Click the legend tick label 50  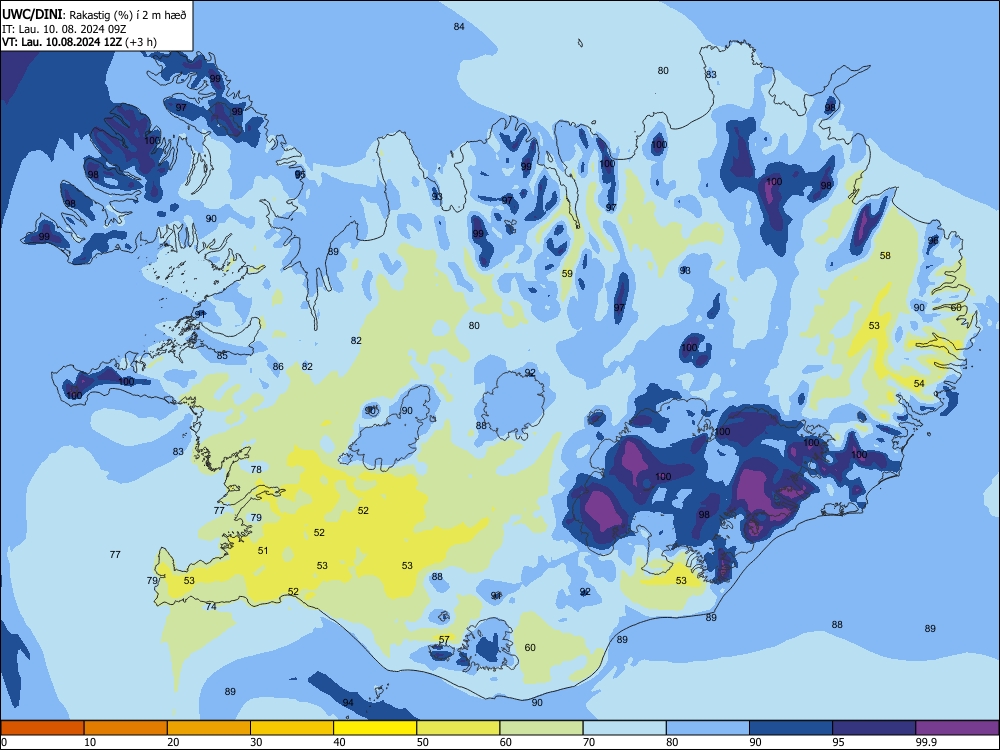click(422, 742)
